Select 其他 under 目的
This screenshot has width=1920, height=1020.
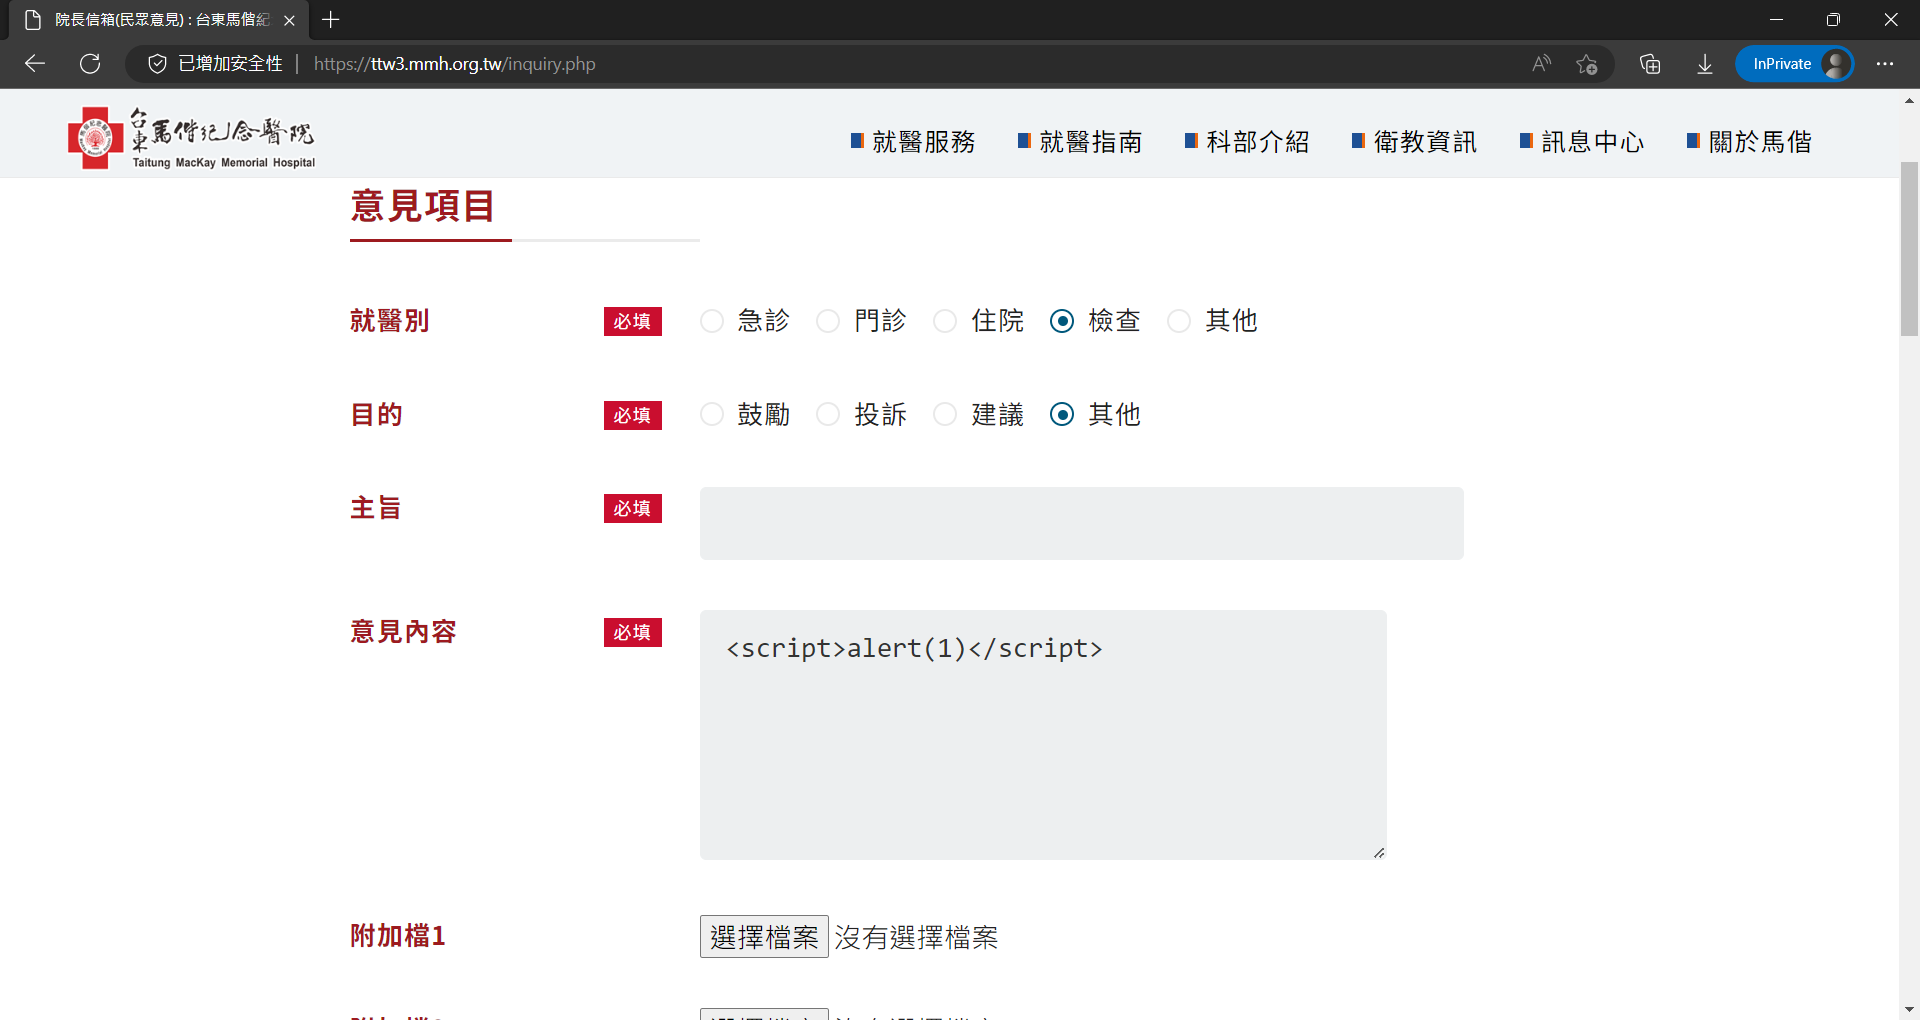1062,414
